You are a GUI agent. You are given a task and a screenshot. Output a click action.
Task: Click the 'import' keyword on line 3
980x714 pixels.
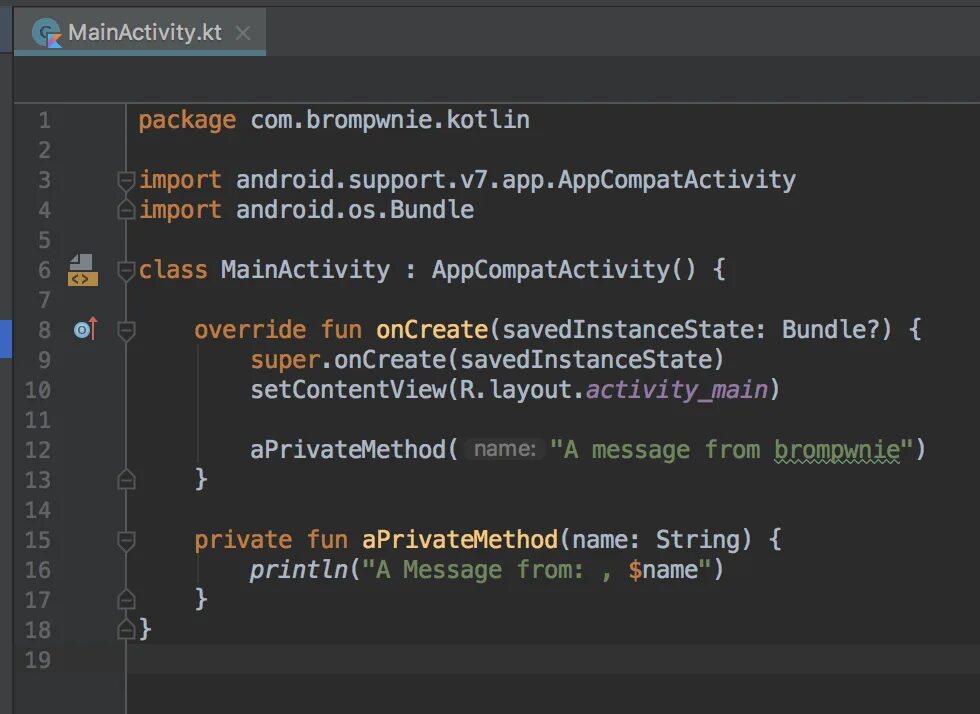click(x=180, y=180)
